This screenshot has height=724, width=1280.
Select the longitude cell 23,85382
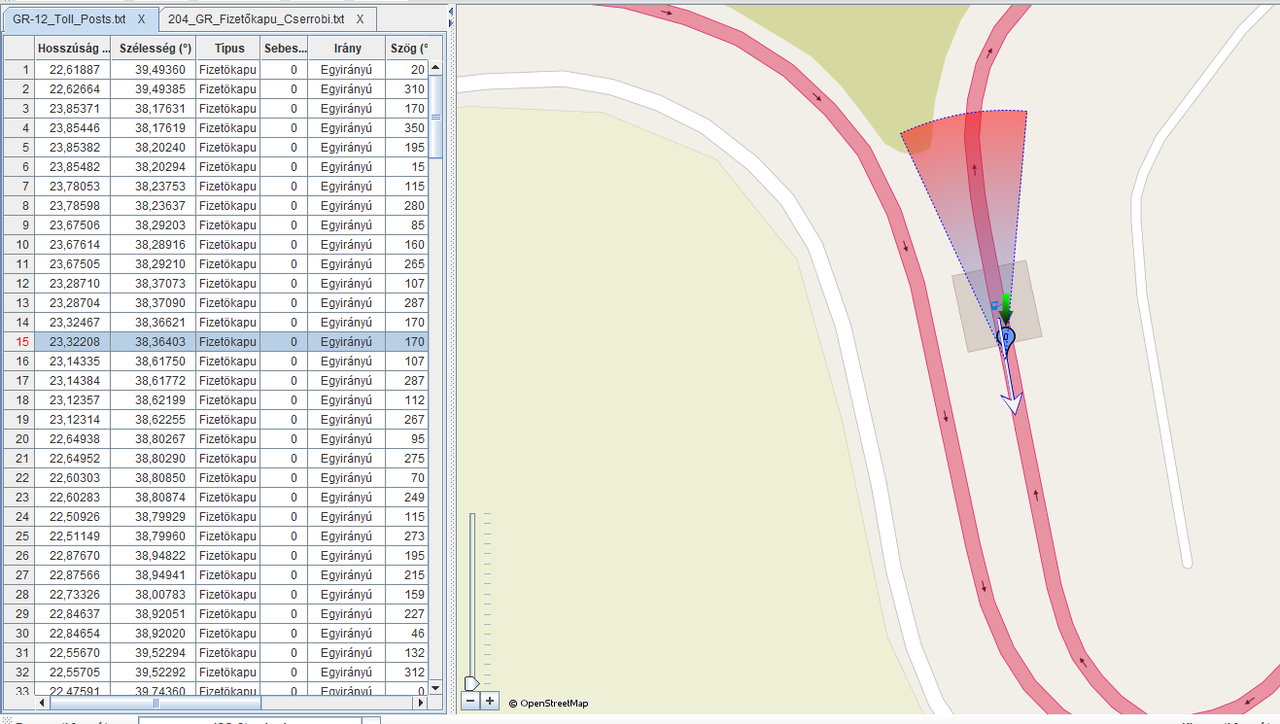[72, 147]
